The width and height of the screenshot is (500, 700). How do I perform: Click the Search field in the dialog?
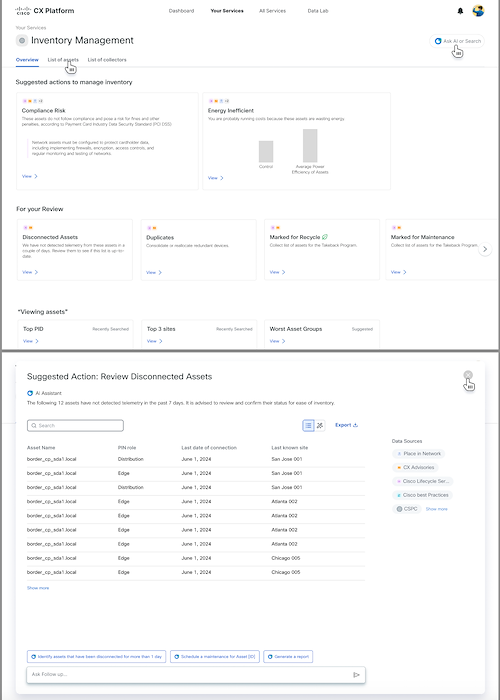[75, 426]
